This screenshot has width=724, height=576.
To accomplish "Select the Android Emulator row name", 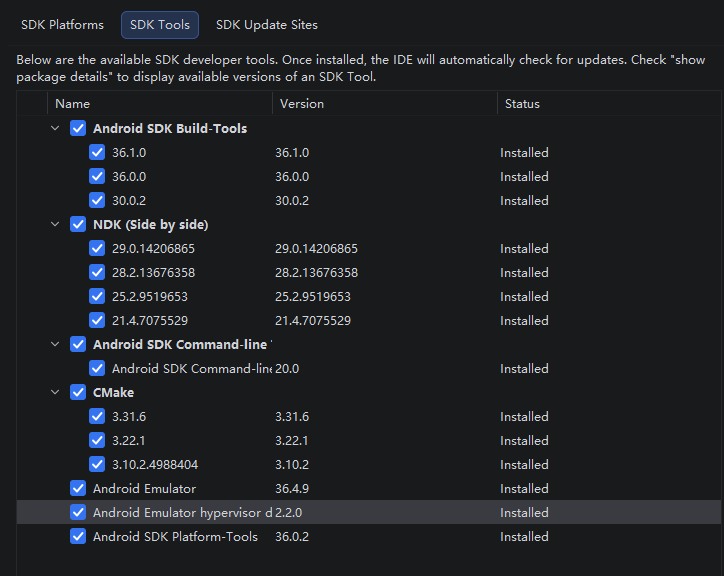I will click(144, 489).
